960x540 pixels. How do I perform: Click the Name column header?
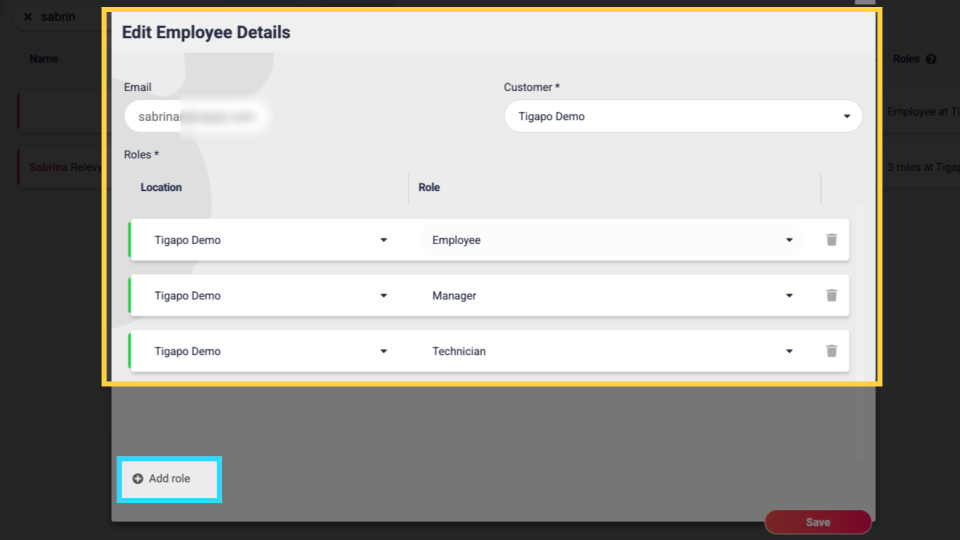click(44, 59)
